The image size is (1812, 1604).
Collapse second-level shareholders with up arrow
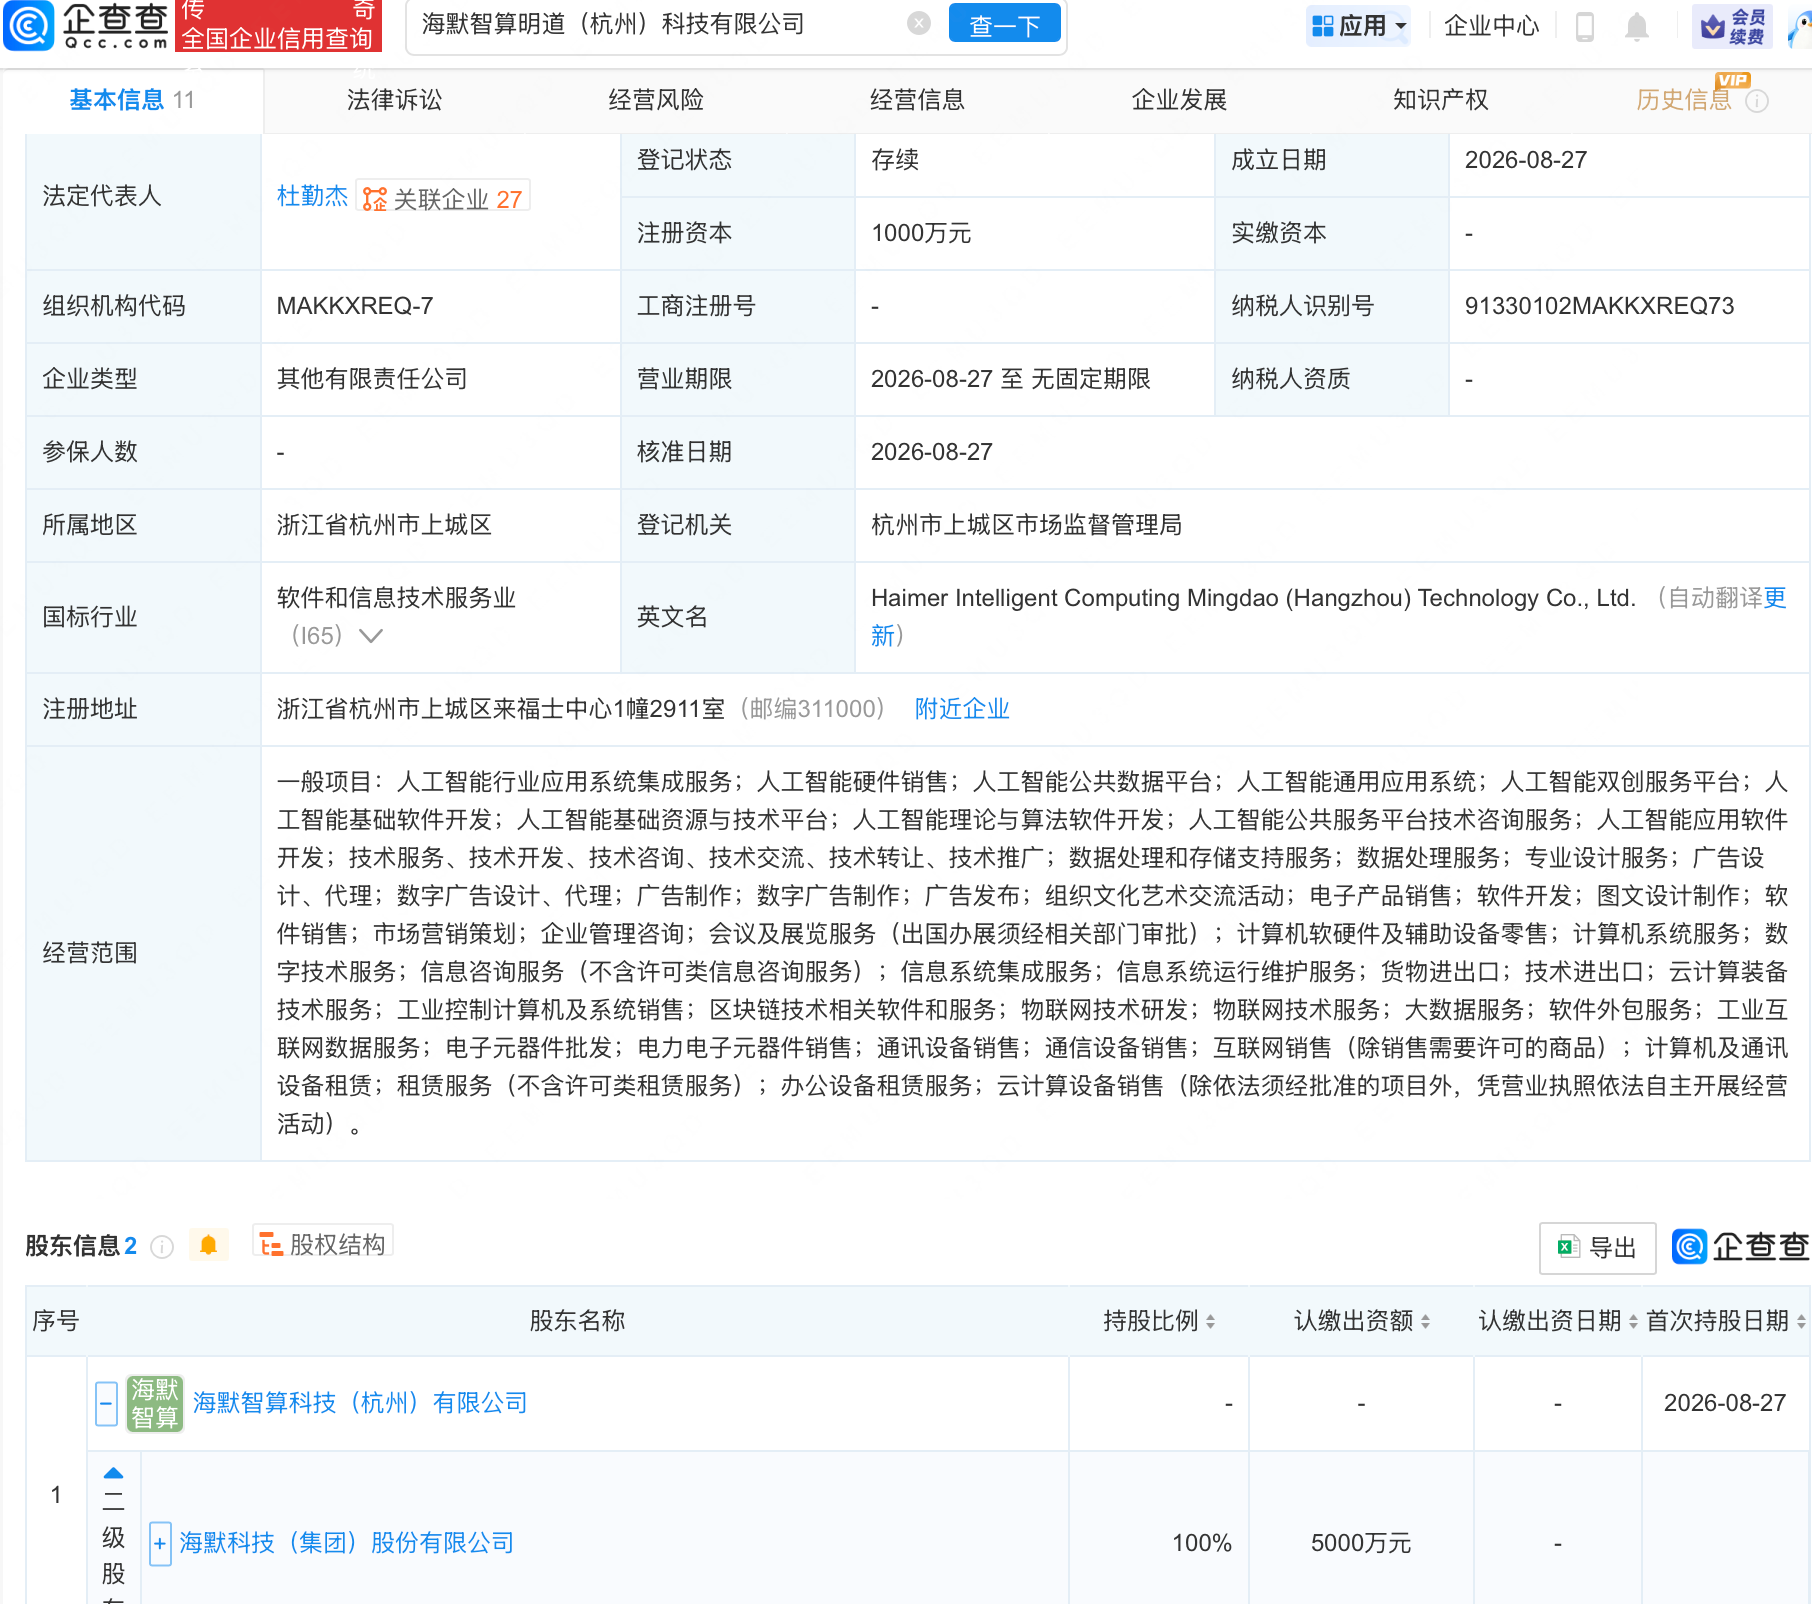pyautogui.click(x=113, y=1473)
